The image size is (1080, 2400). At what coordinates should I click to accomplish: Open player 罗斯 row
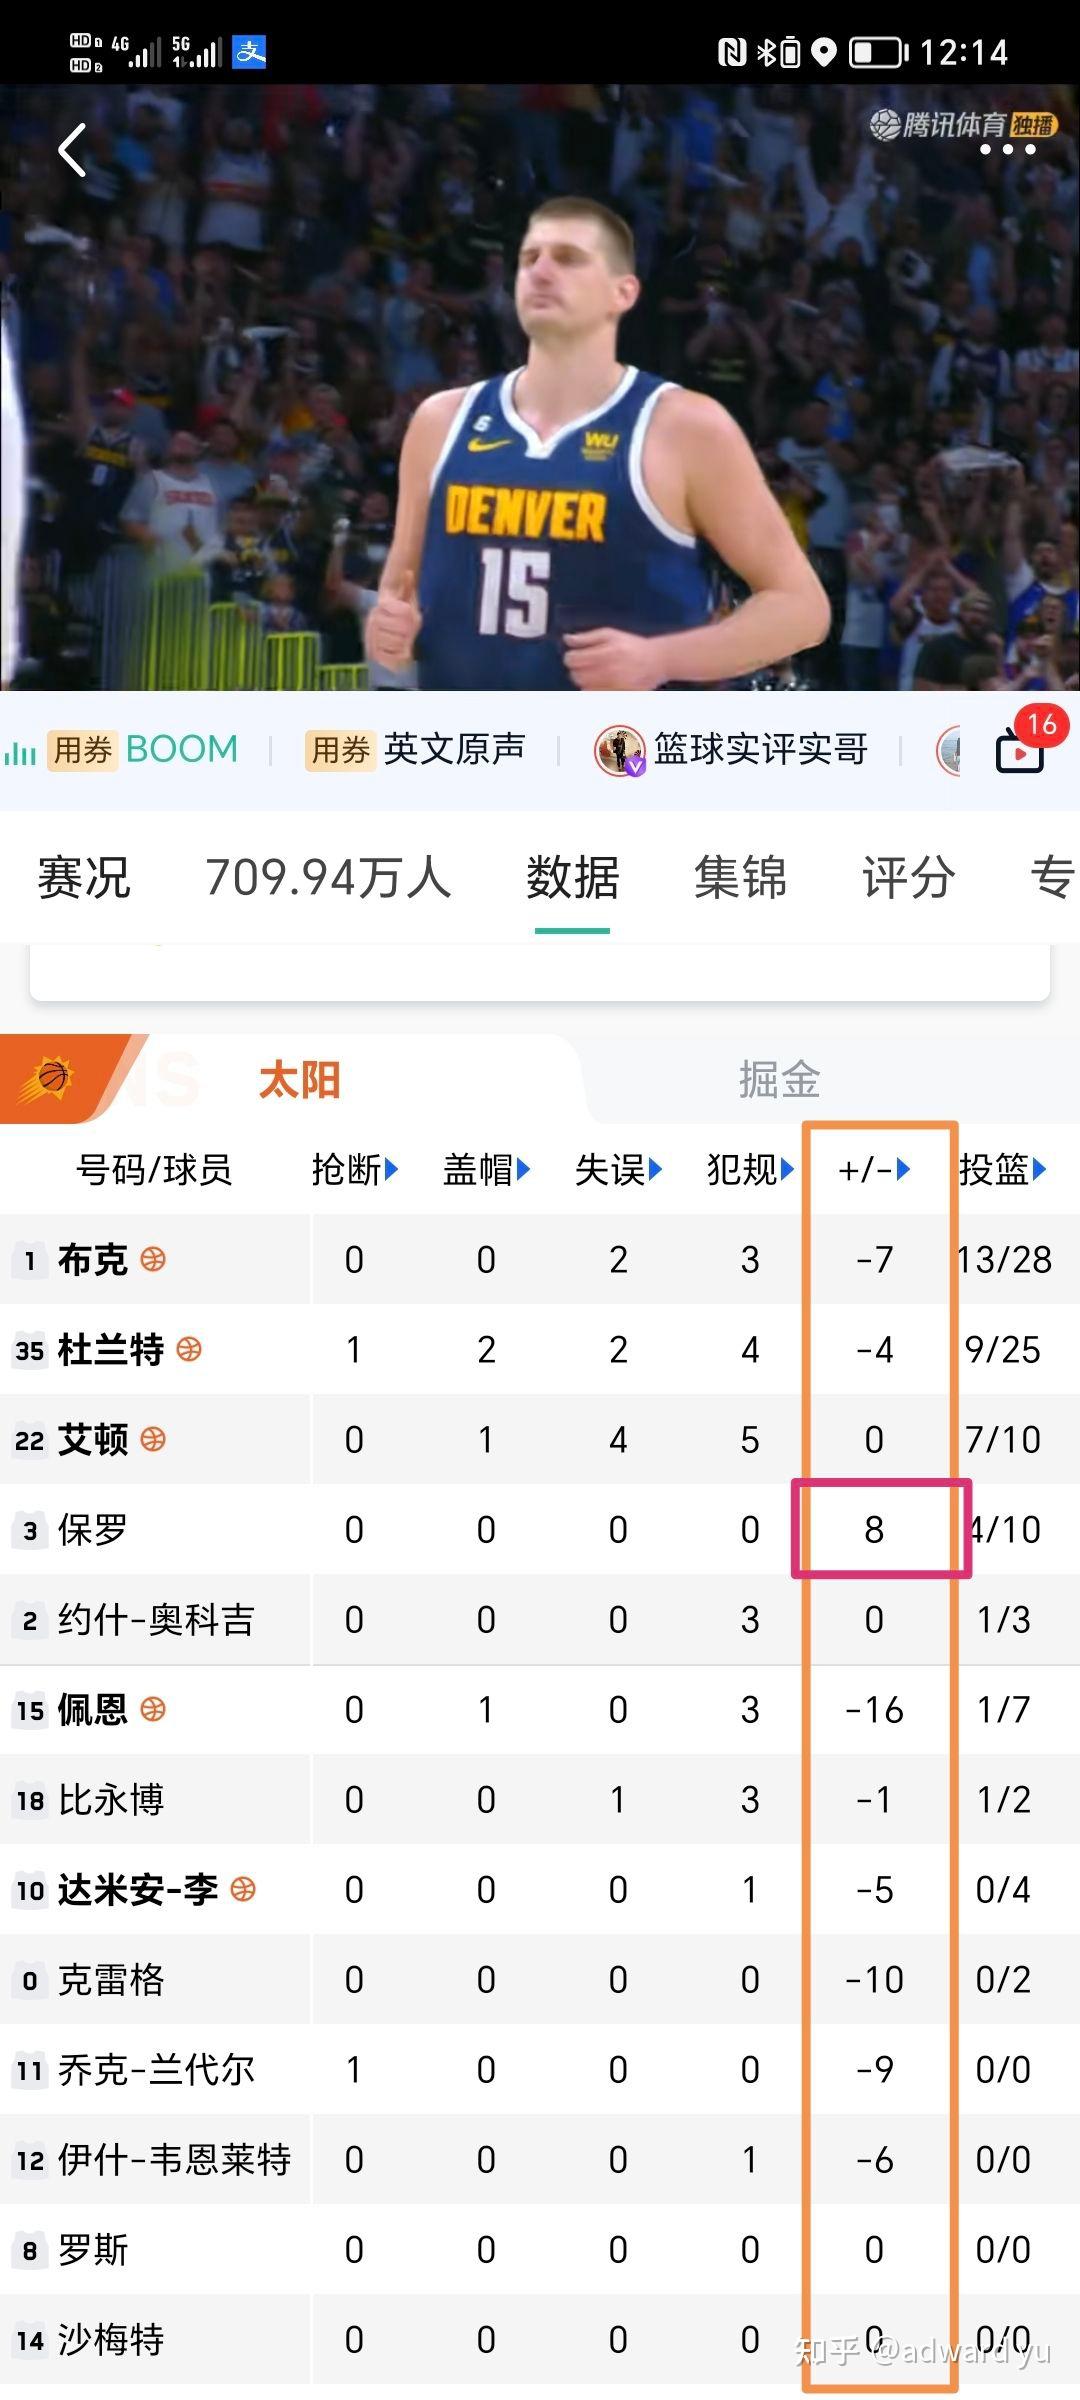(x=540, y=2249)
